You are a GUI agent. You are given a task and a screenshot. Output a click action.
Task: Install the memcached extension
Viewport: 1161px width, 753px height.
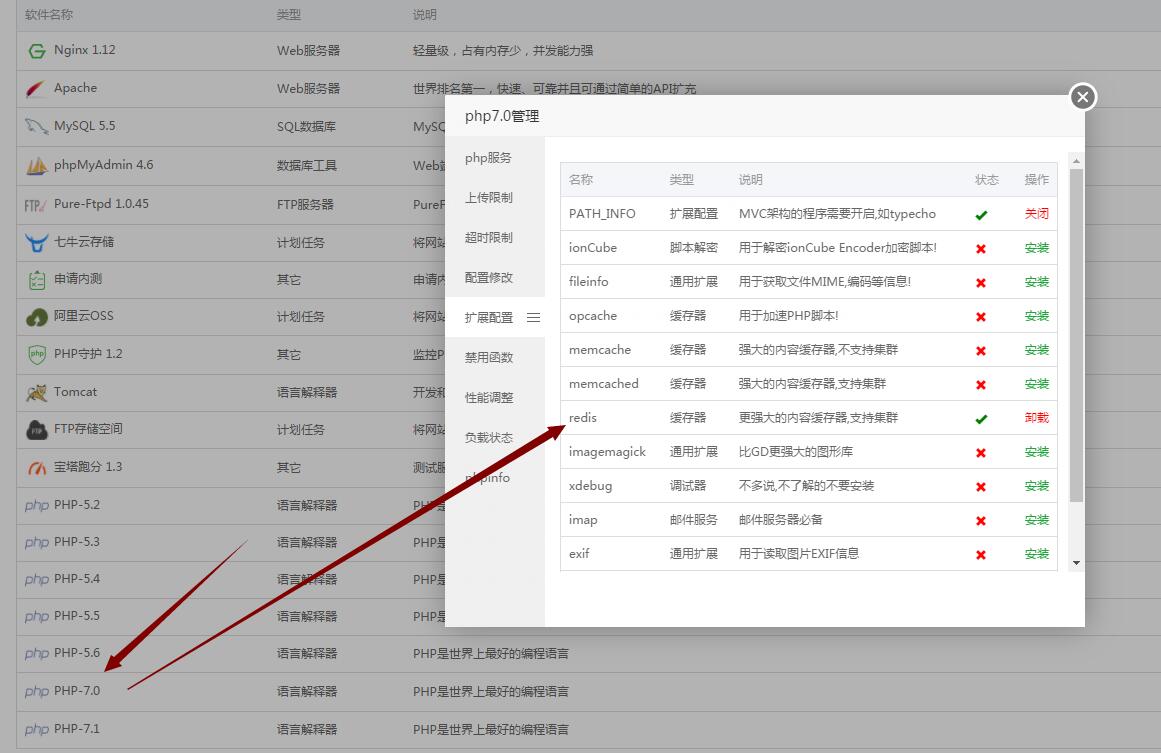1037,384
